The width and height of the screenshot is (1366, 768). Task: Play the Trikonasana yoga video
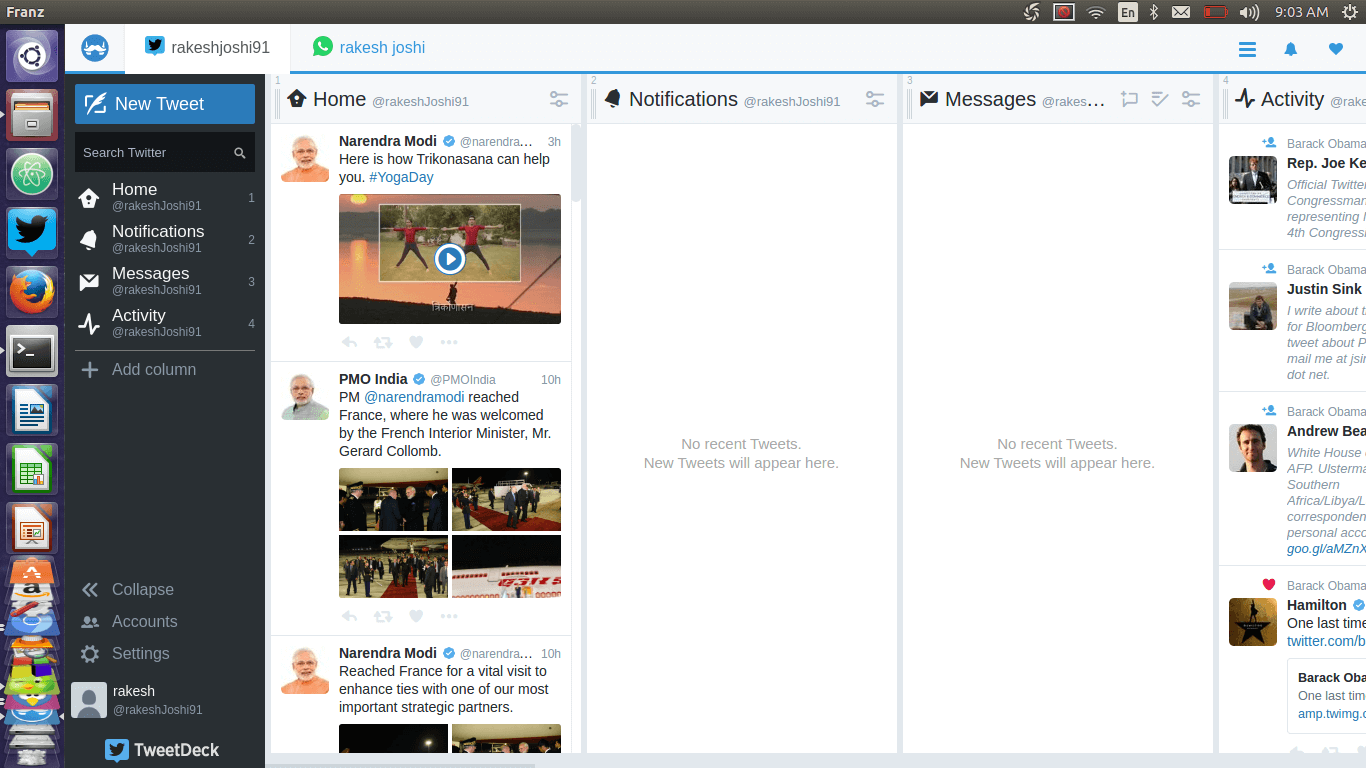point(450,259)
